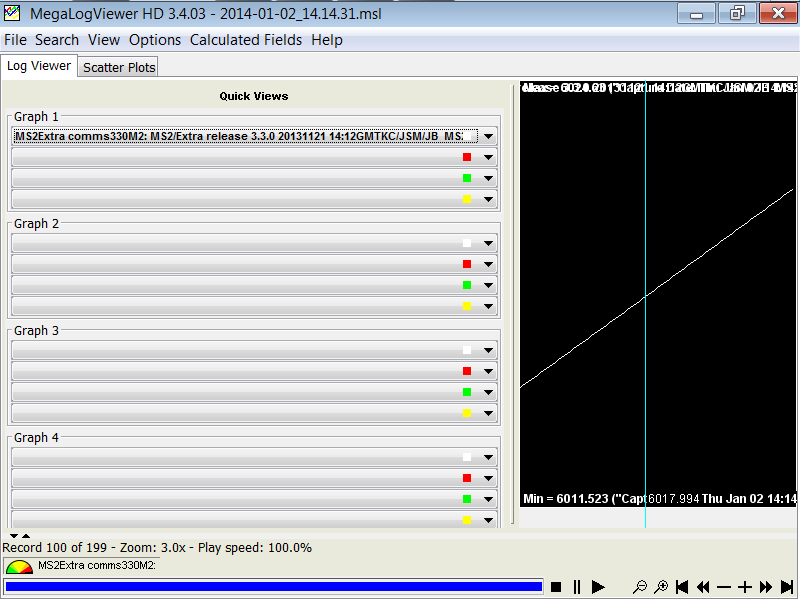Image resolution: width=800 pixels, height=600 pixels.
Task: Switch to the Scatter Plots tab
Action: tap(119, 67)
